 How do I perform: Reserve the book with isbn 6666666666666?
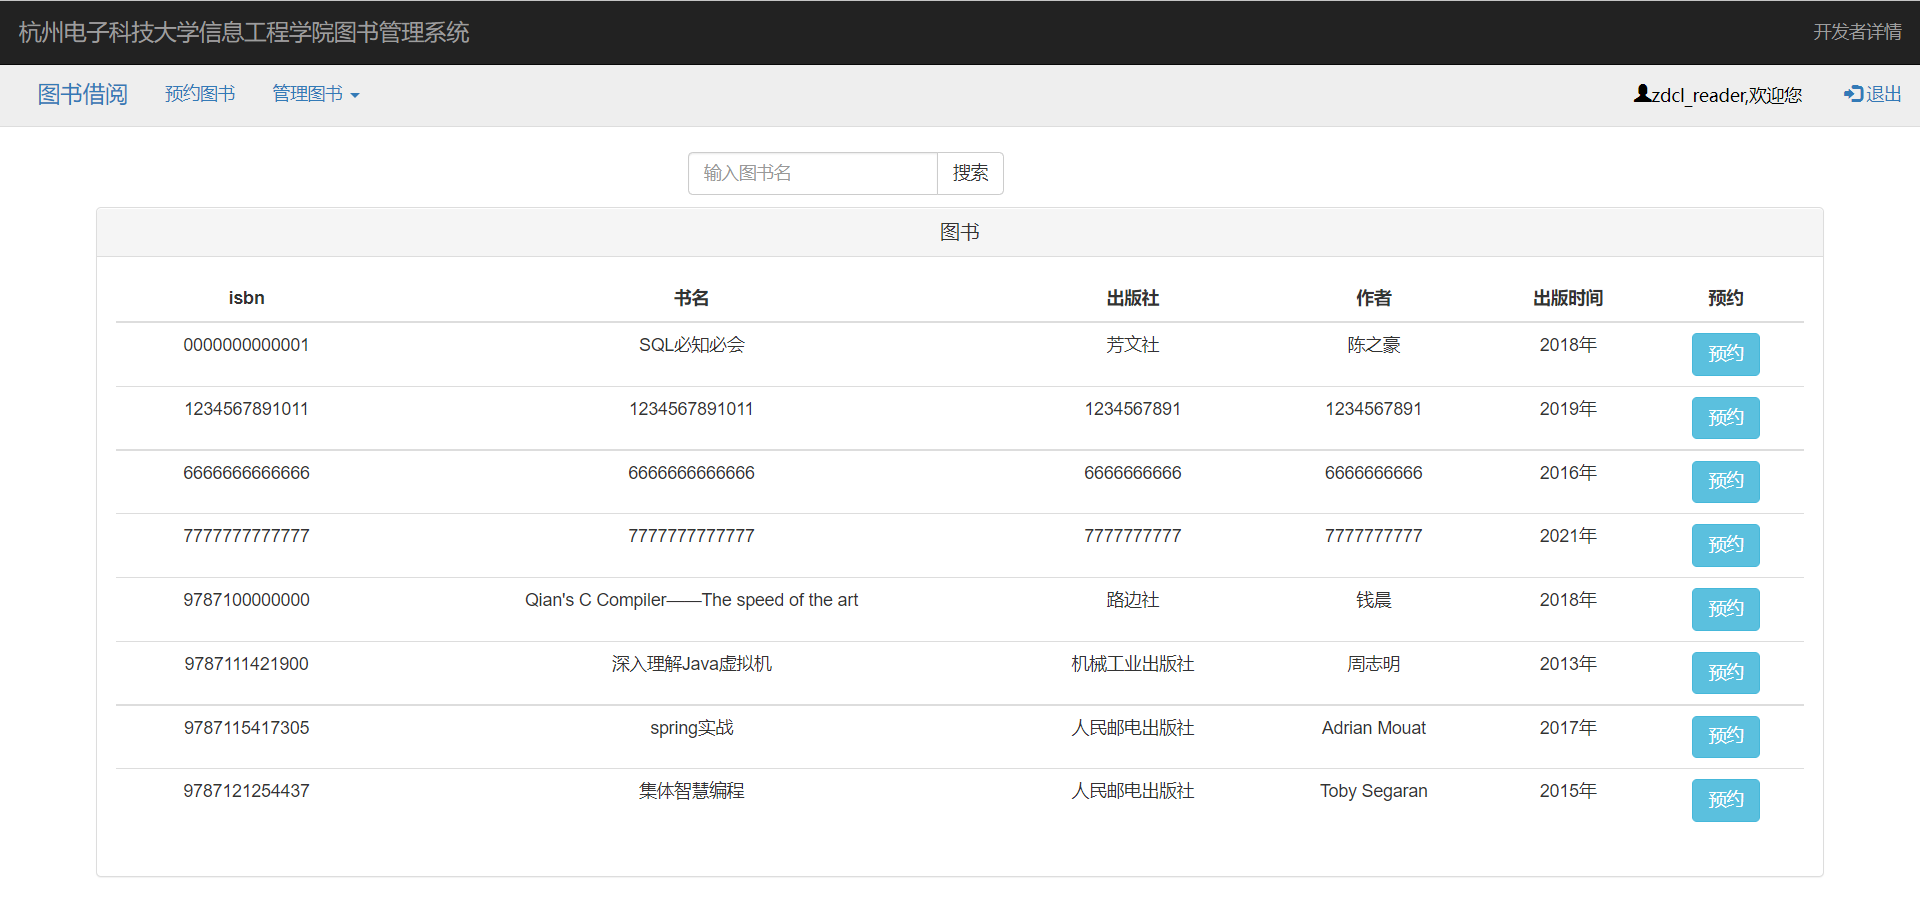1725,481
